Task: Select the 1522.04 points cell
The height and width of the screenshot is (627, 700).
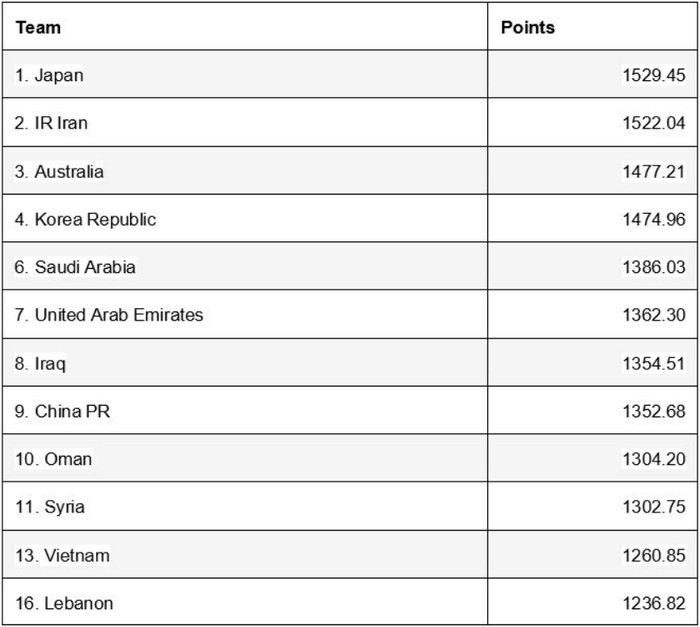Action: (654, 123)
